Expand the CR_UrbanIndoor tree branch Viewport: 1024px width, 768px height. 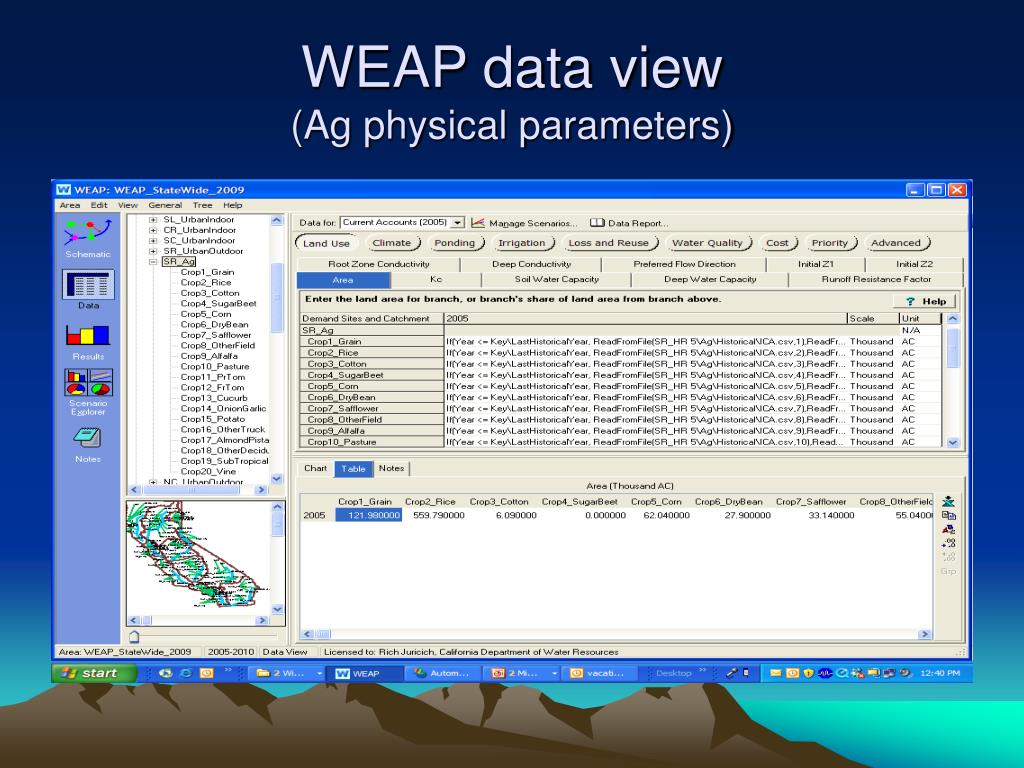pos(153,231)
